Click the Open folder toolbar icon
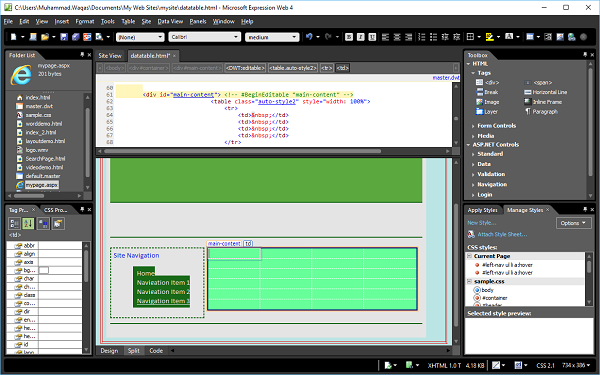 [x=45, y=37]
